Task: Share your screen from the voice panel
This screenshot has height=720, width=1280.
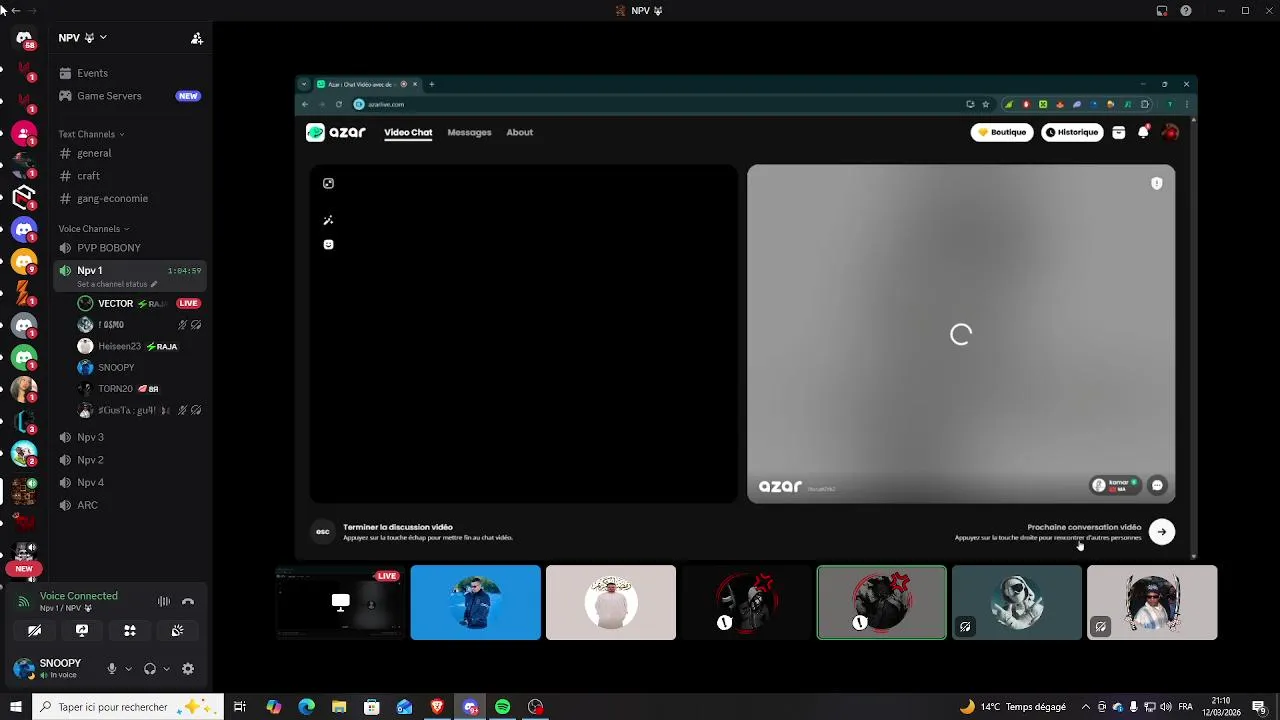Action: click(x=82, y=631)
